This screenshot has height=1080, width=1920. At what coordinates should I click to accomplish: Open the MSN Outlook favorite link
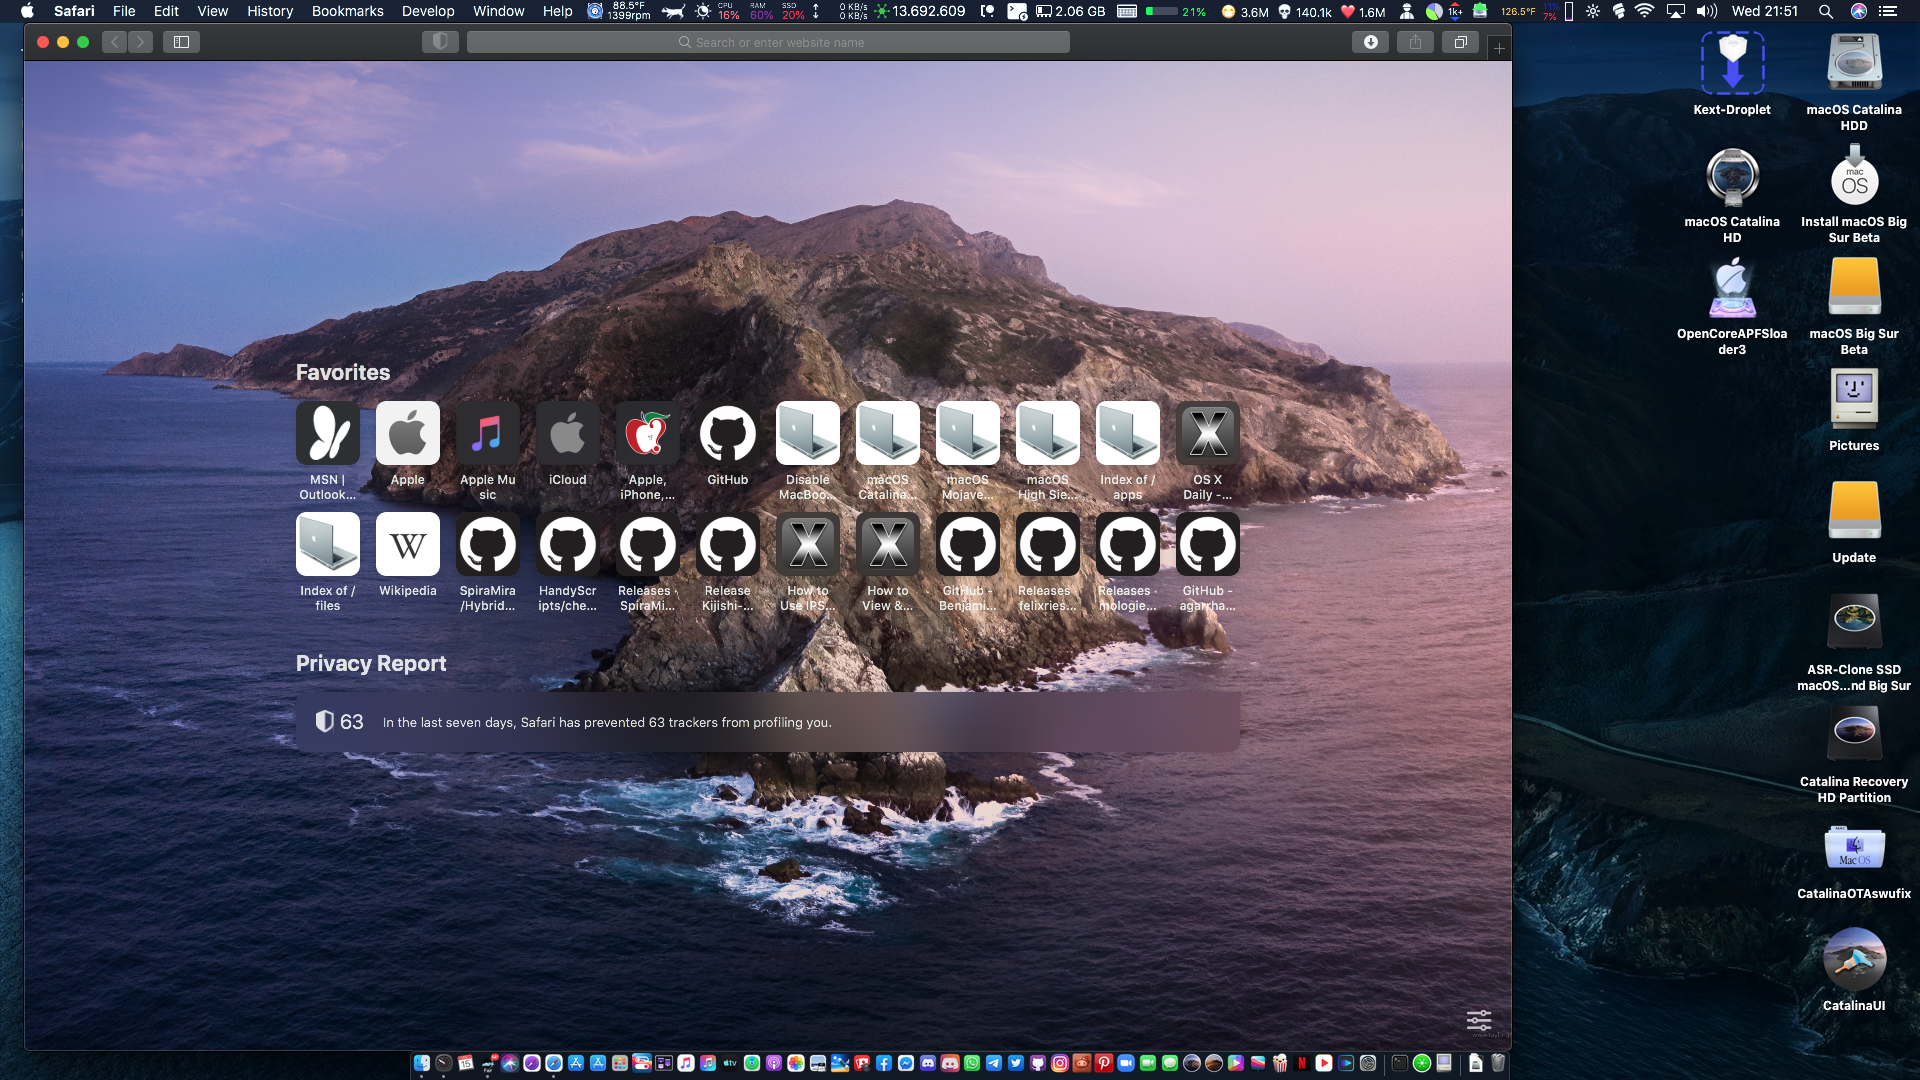click(x=327, y=434)
